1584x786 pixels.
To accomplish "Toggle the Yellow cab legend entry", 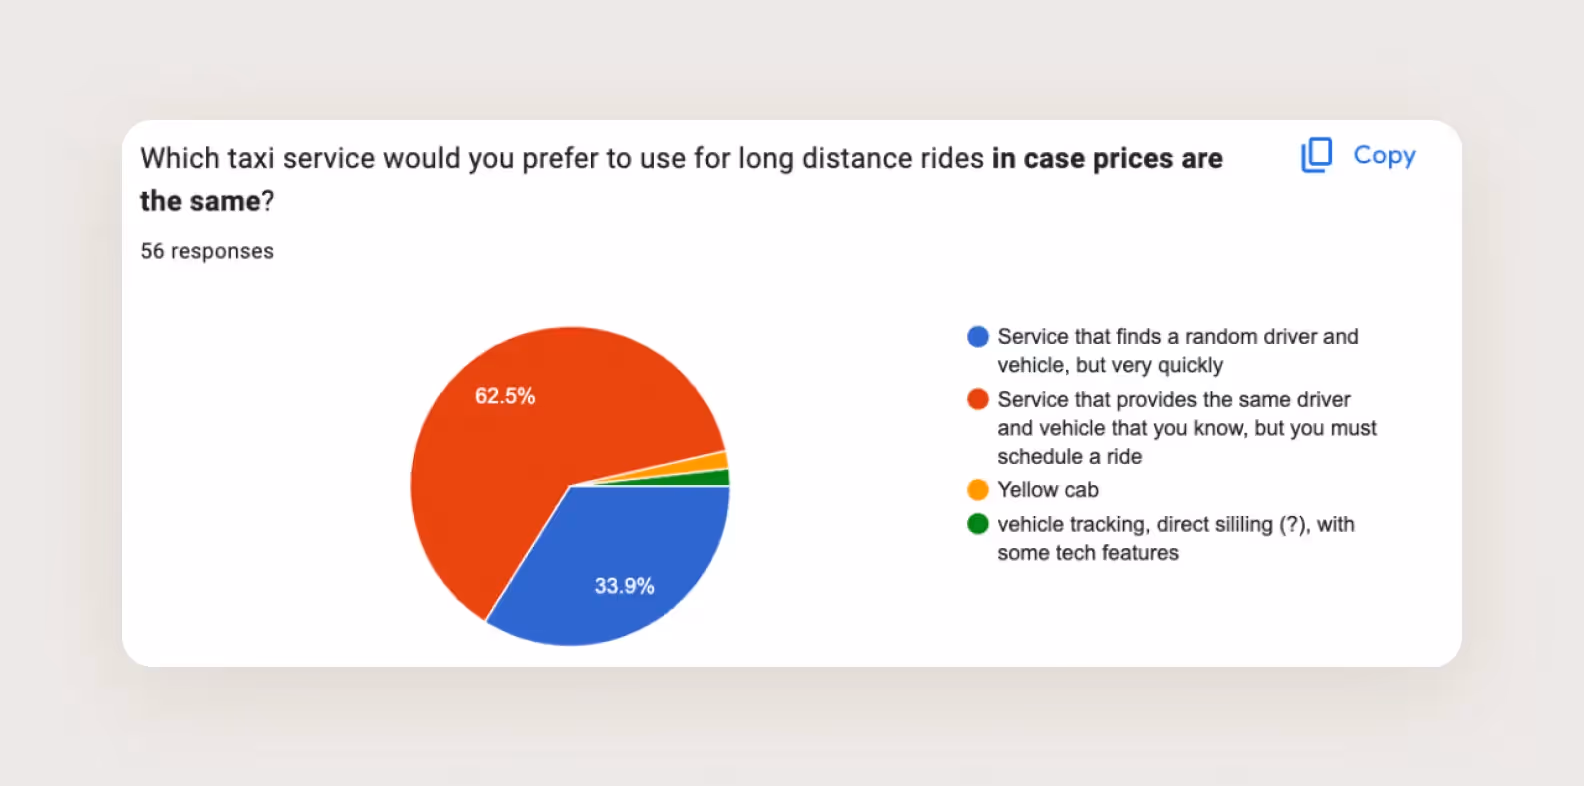I will 1048,490.
